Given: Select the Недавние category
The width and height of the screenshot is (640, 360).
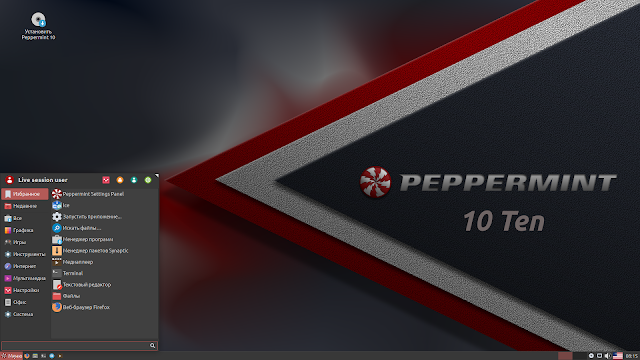Looking at the screenshot, I should click(25, 206).
